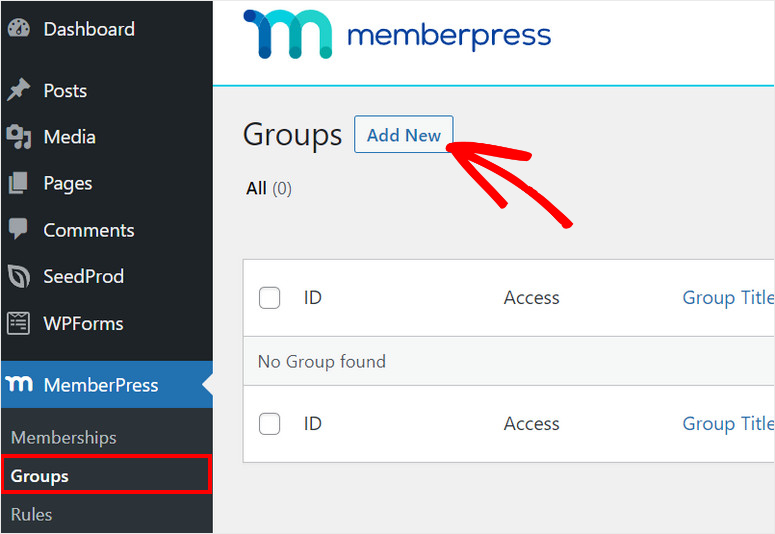Click the Dashboard gauge icon
The width and height of the screenshot is (775, 534).
coord(19,29)
